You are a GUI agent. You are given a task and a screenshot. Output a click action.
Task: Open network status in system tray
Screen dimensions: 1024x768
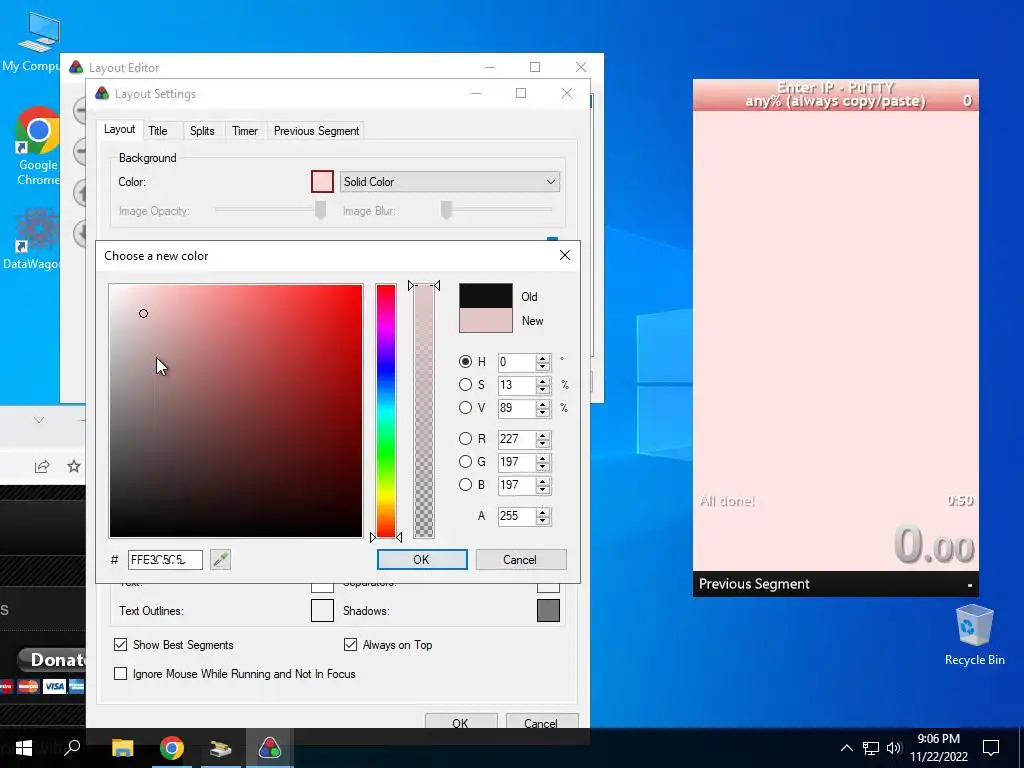[871, 748]
